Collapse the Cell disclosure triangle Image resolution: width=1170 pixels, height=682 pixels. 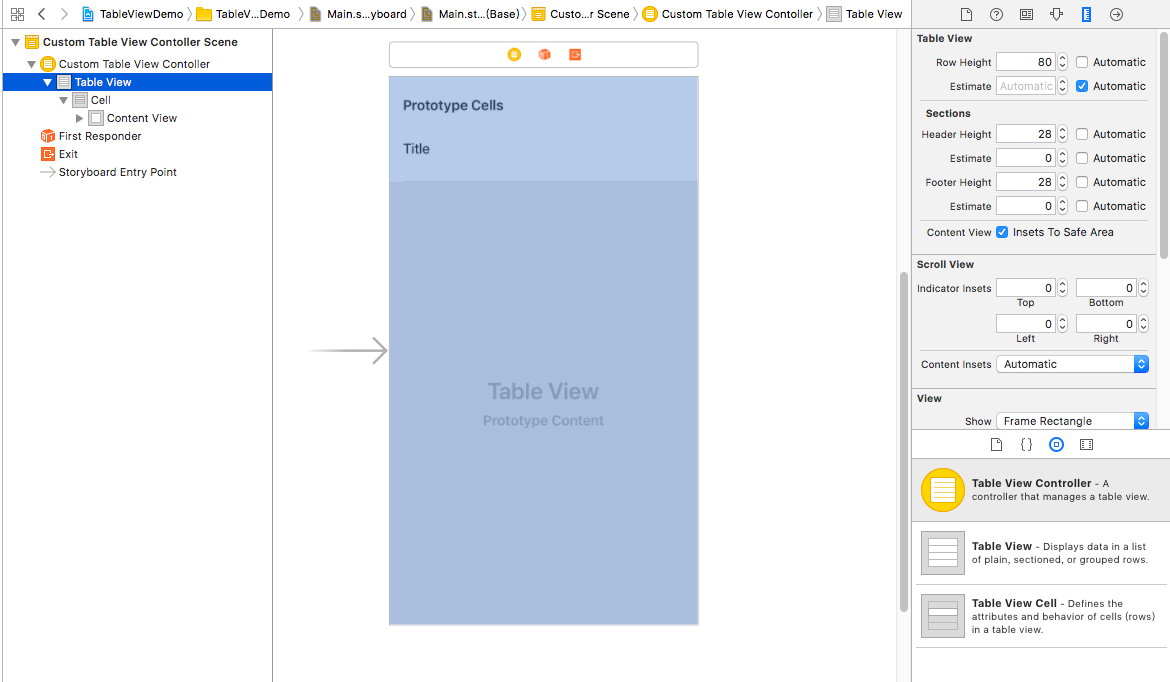tap(64, 100)
